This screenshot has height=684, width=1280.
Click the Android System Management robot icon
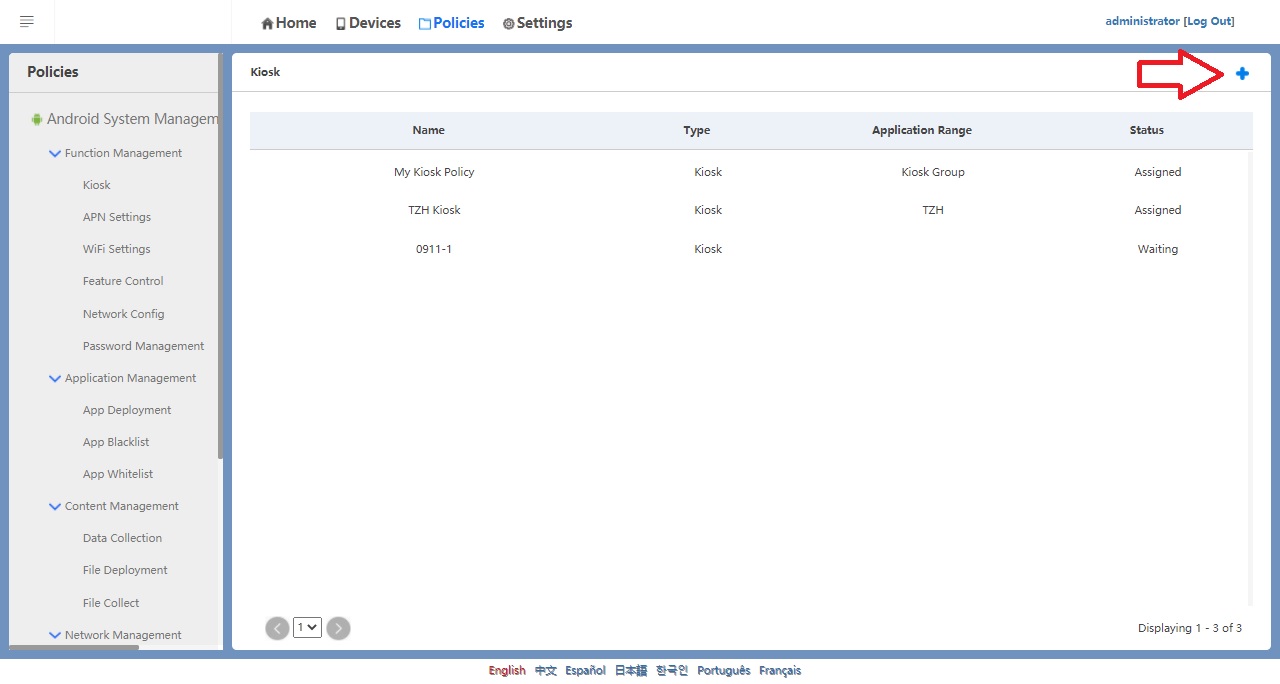click(x=37, y=119)
